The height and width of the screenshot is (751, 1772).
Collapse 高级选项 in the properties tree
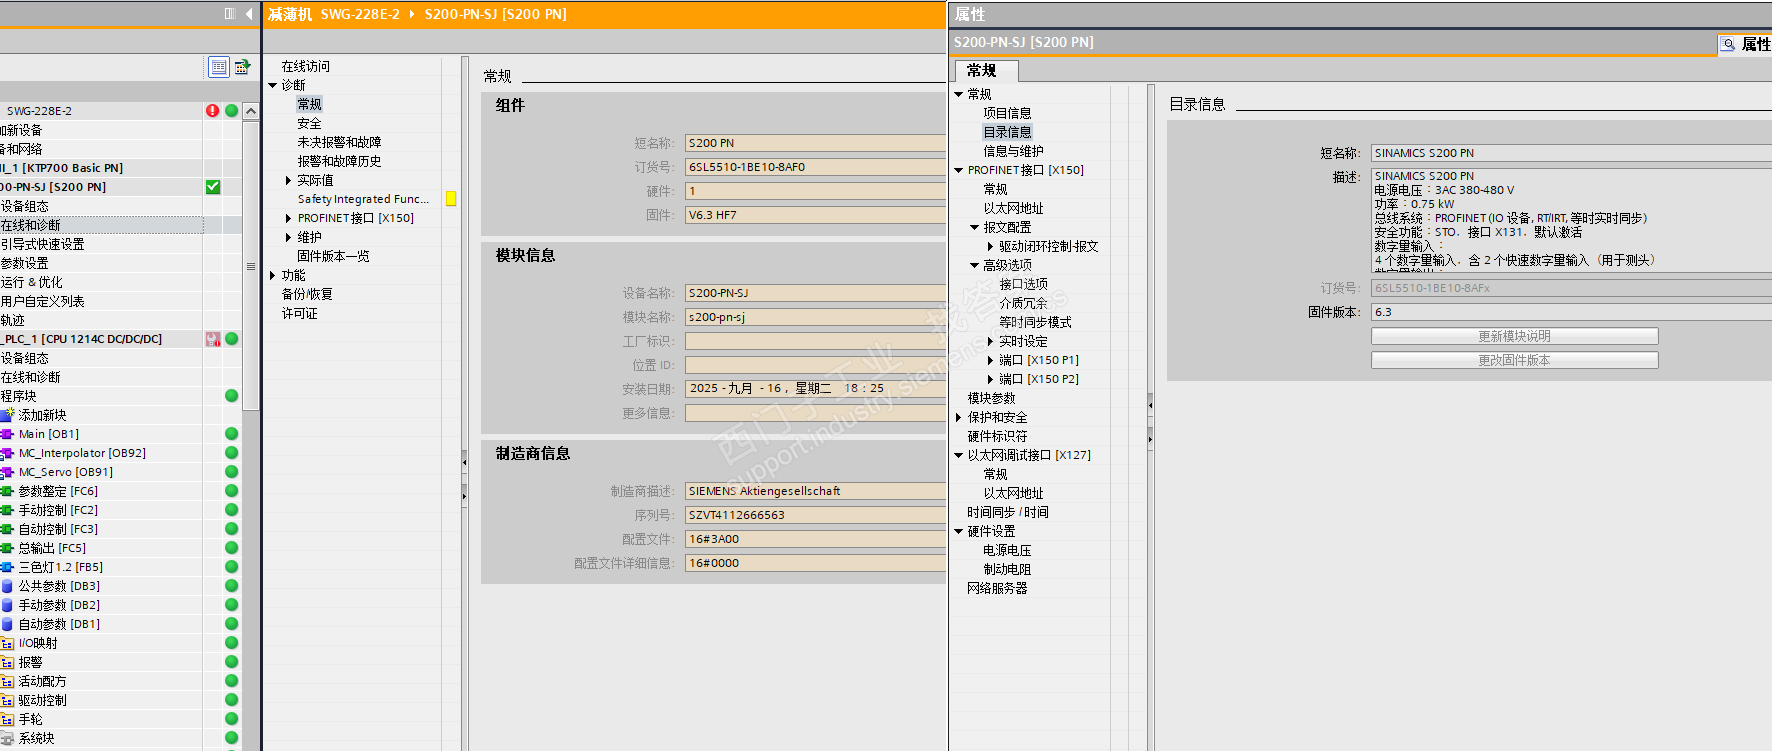coord(974,265)
